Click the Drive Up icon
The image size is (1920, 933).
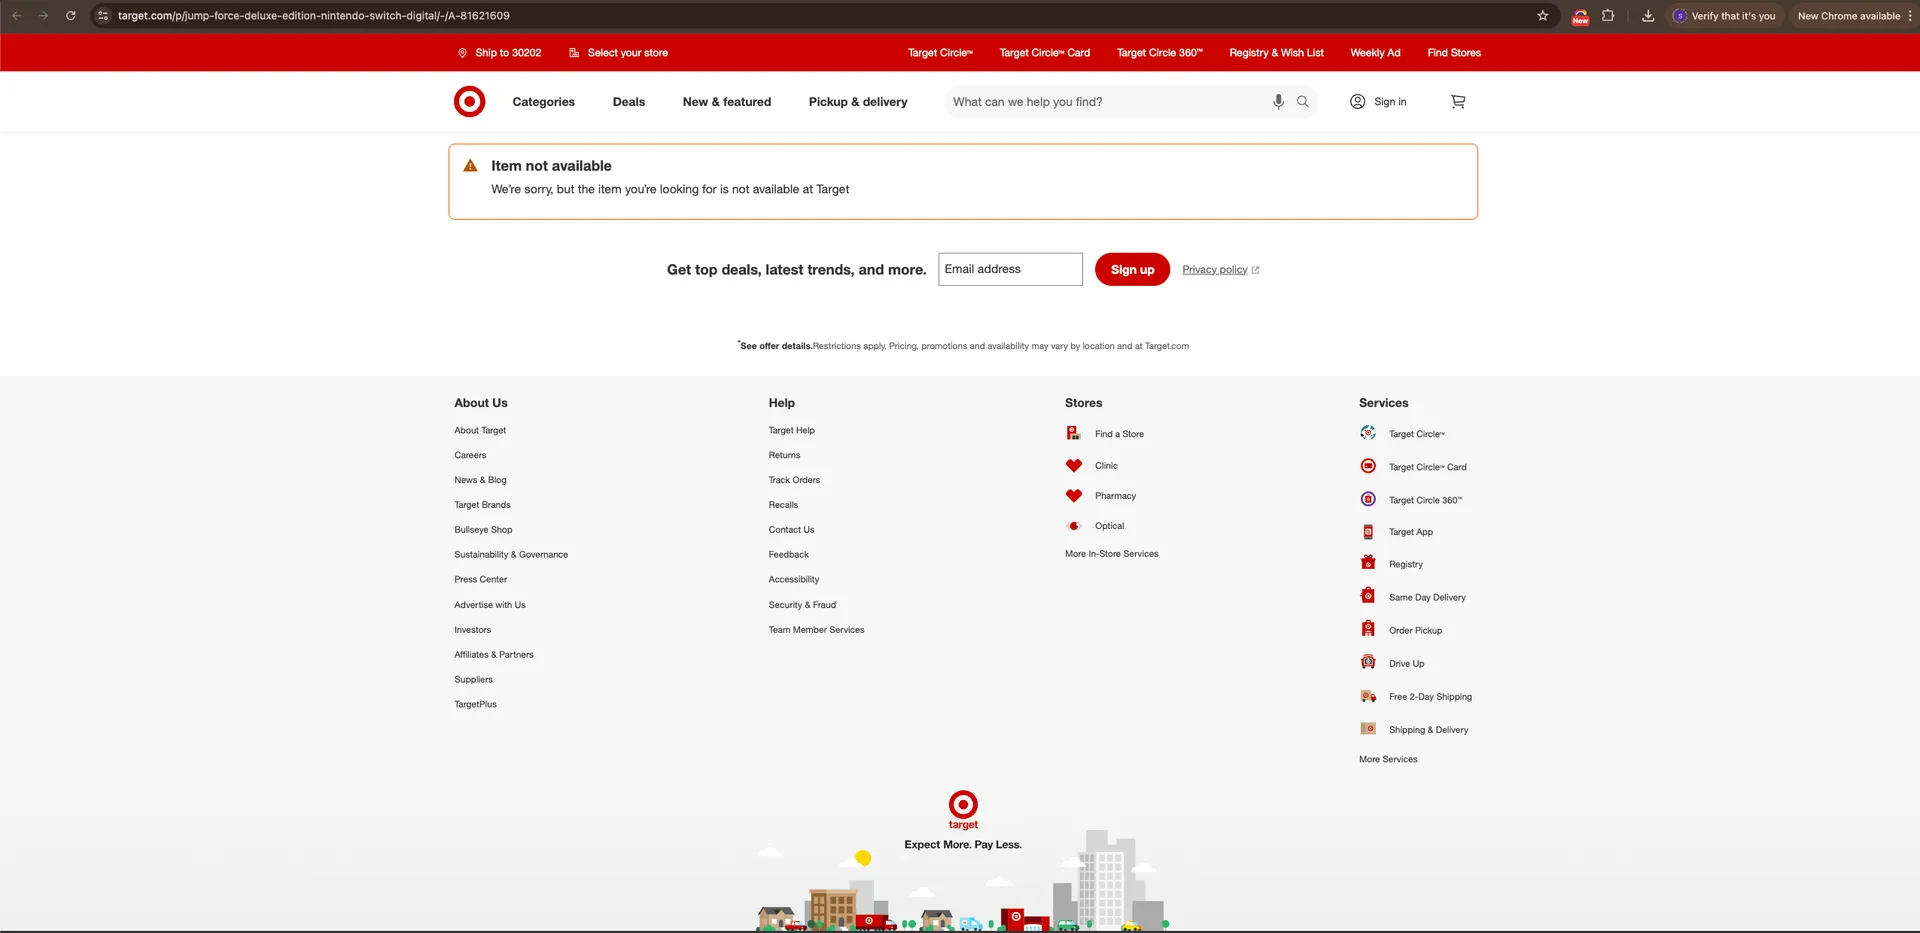coord(1368,662)
